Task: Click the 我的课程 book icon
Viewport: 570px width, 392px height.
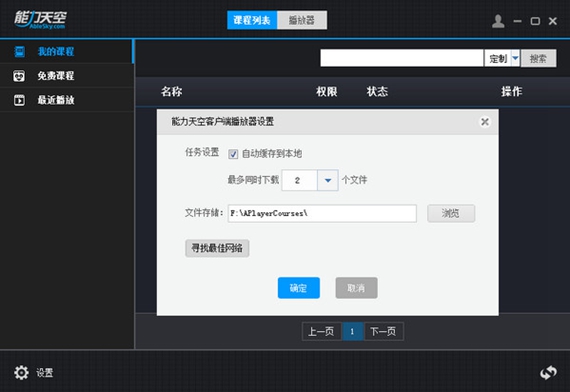Action: coord(20,52)
